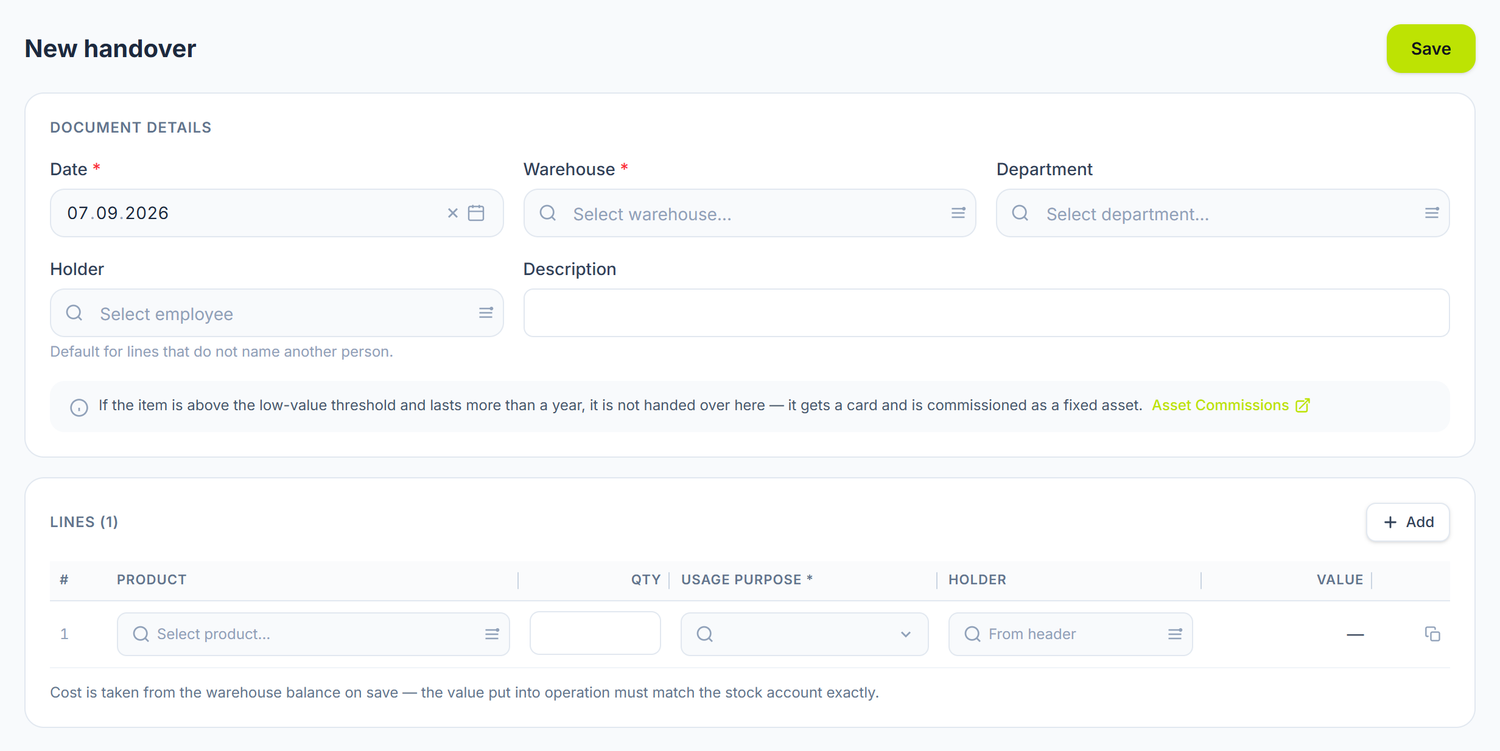This screenshot has width=1500, height=751.
Task: Click the HOLDER column header
Action: point(977,580)
